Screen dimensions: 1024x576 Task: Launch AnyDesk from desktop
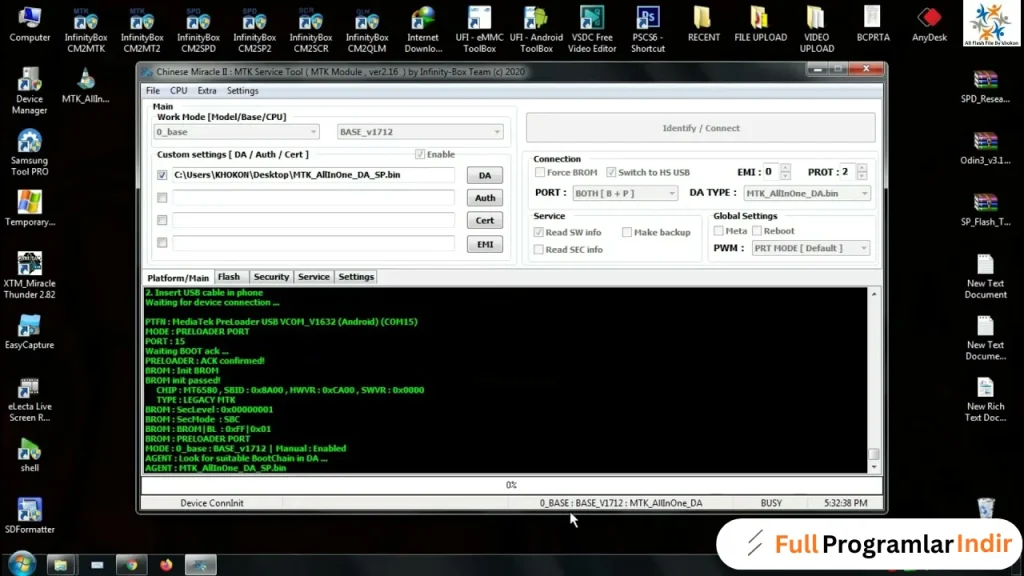click(x=929, y=25)
